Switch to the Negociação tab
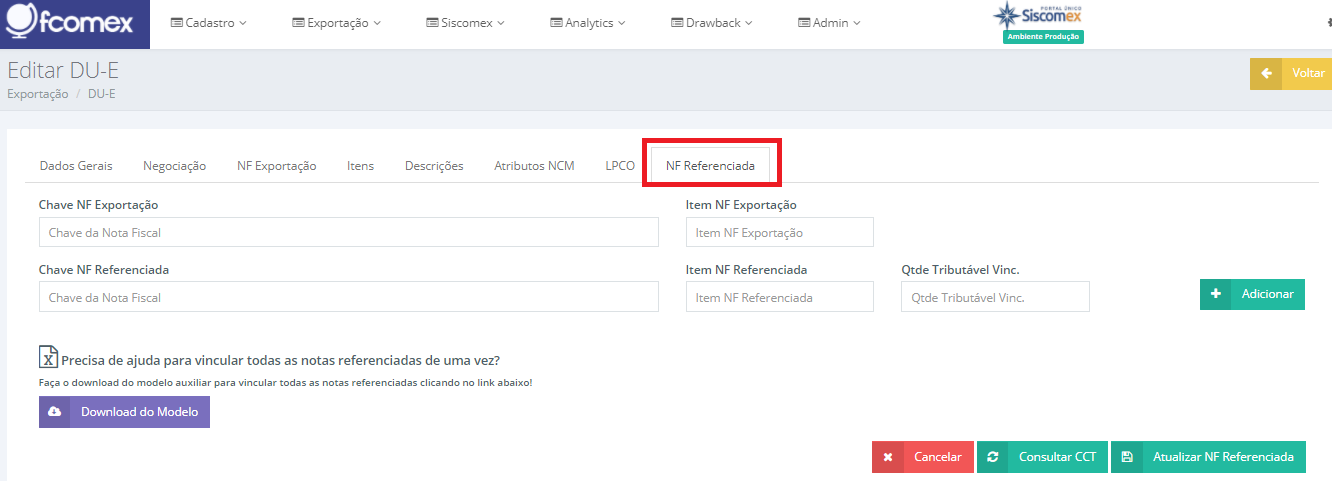Screen dimensions: 1332x481 [x=175, y=166]
